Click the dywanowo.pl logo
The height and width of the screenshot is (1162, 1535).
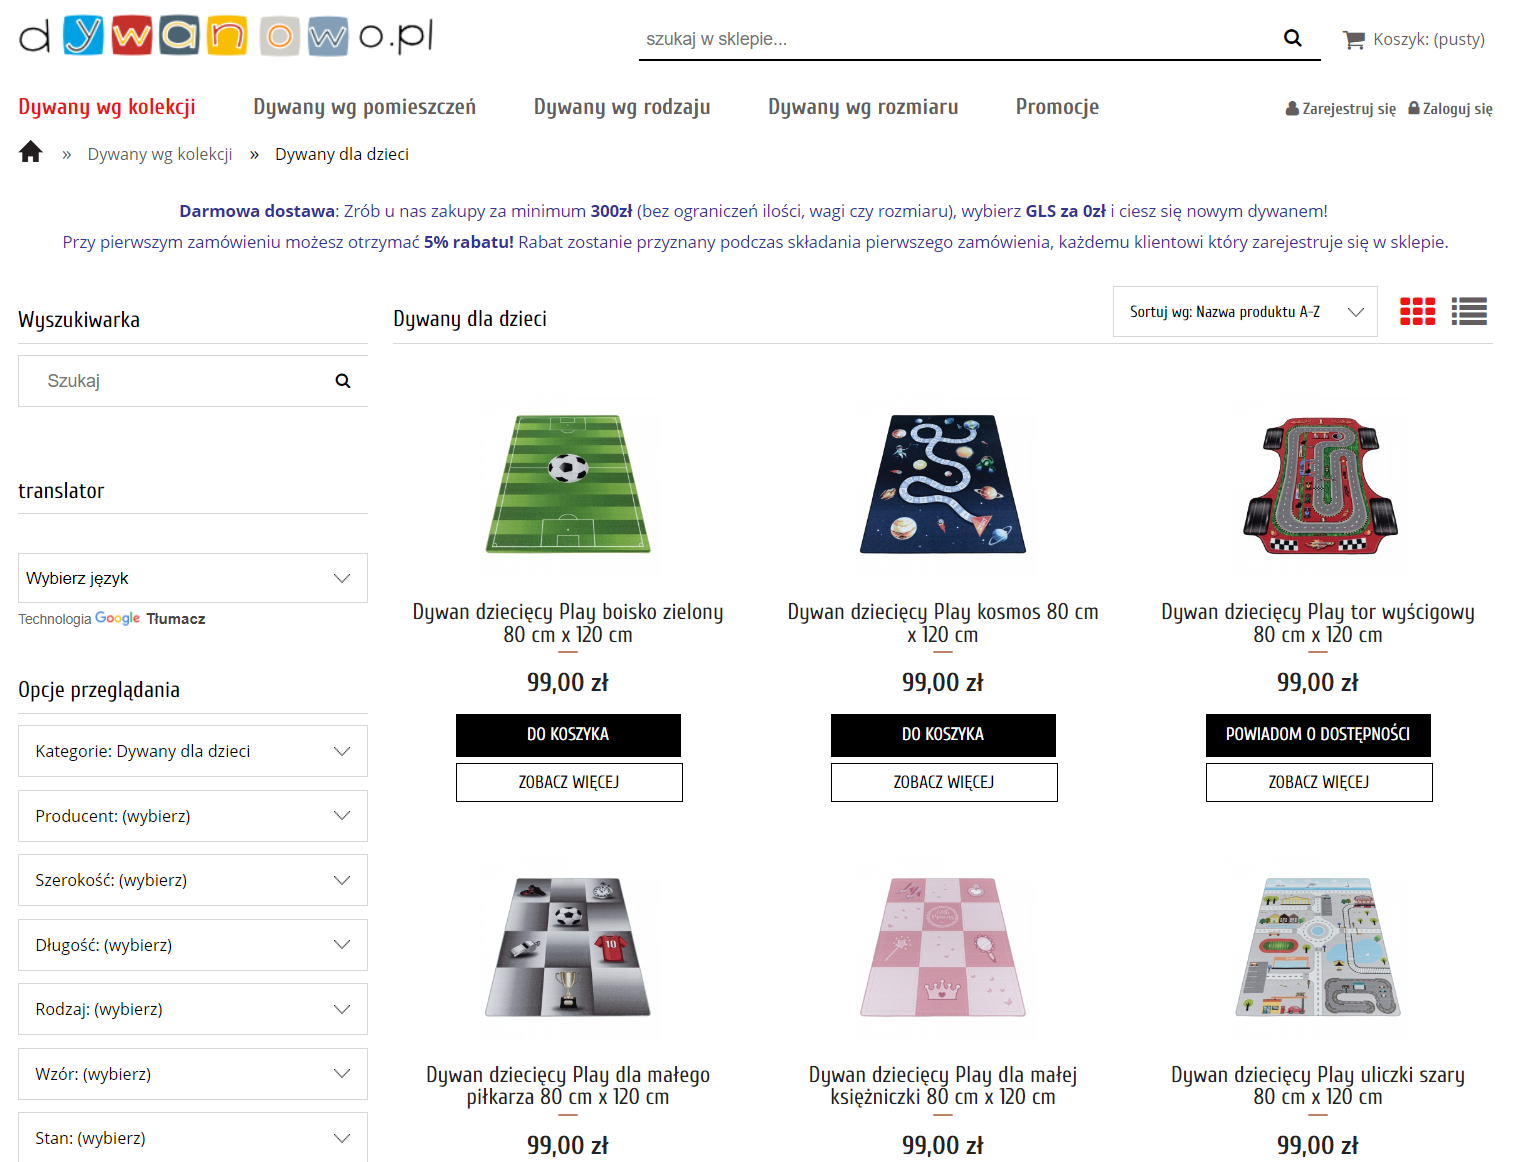(226, 37)
